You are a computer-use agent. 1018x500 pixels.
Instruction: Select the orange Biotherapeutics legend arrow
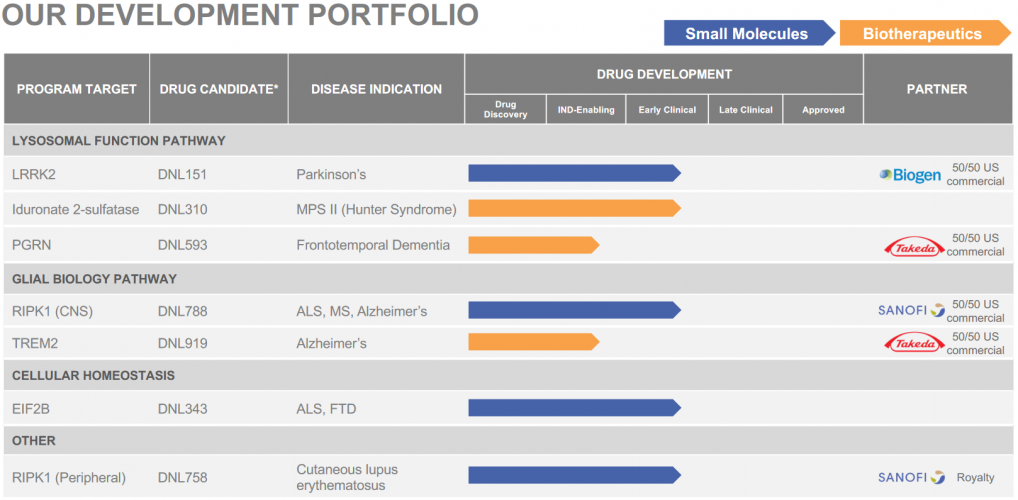coord(924,34)
